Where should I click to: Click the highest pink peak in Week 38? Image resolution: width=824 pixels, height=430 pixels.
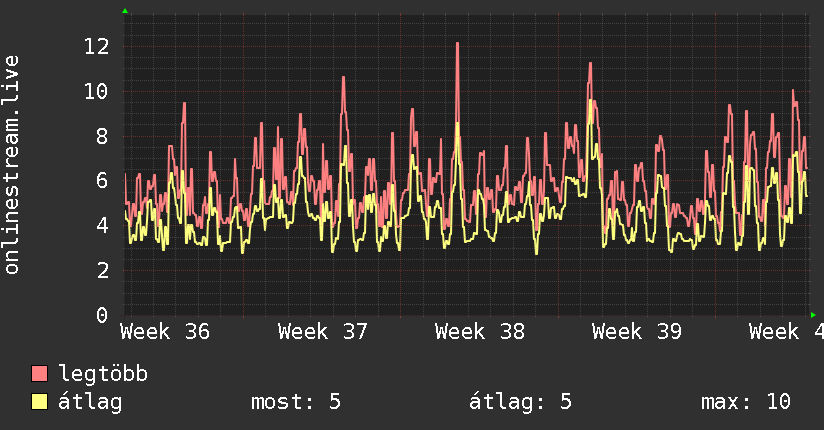[x=457, y=44]
